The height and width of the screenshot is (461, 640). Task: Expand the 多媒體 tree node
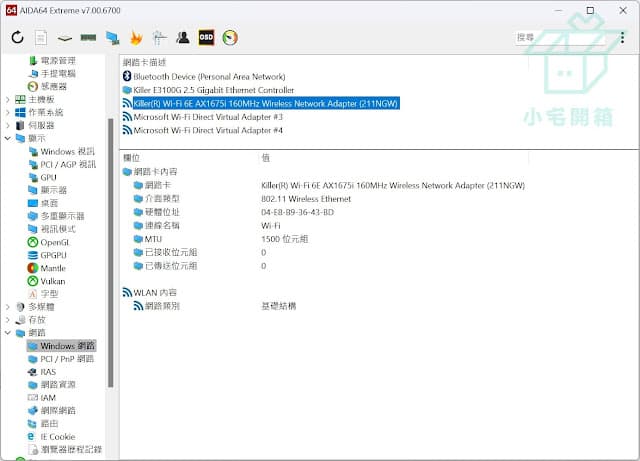[8, 307]
